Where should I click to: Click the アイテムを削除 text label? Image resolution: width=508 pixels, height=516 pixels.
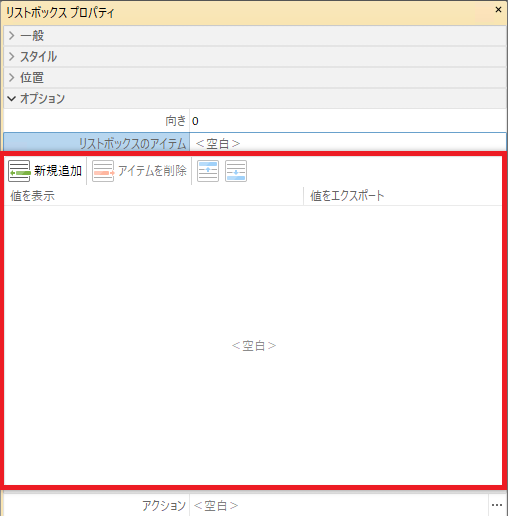[x=152, y=171]
